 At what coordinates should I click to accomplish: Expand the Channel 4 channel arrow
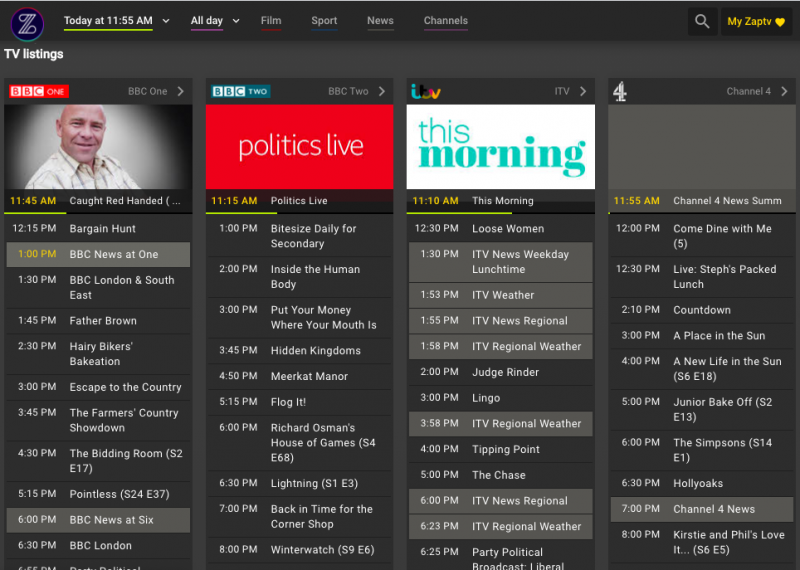coord(785,92)
